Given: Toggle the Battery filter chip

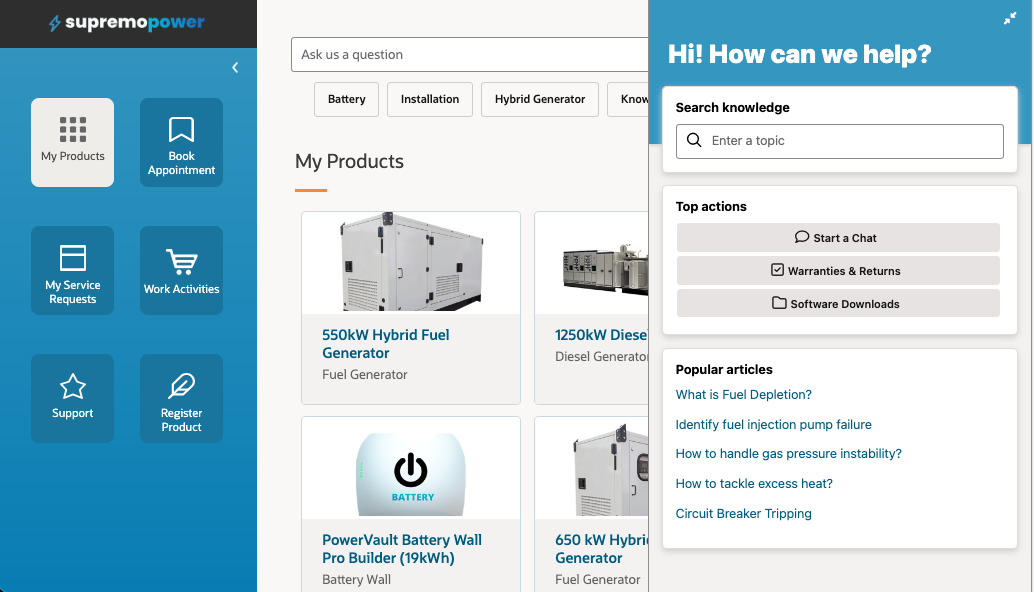Looking at the screenshot, I should pos(346,99).
